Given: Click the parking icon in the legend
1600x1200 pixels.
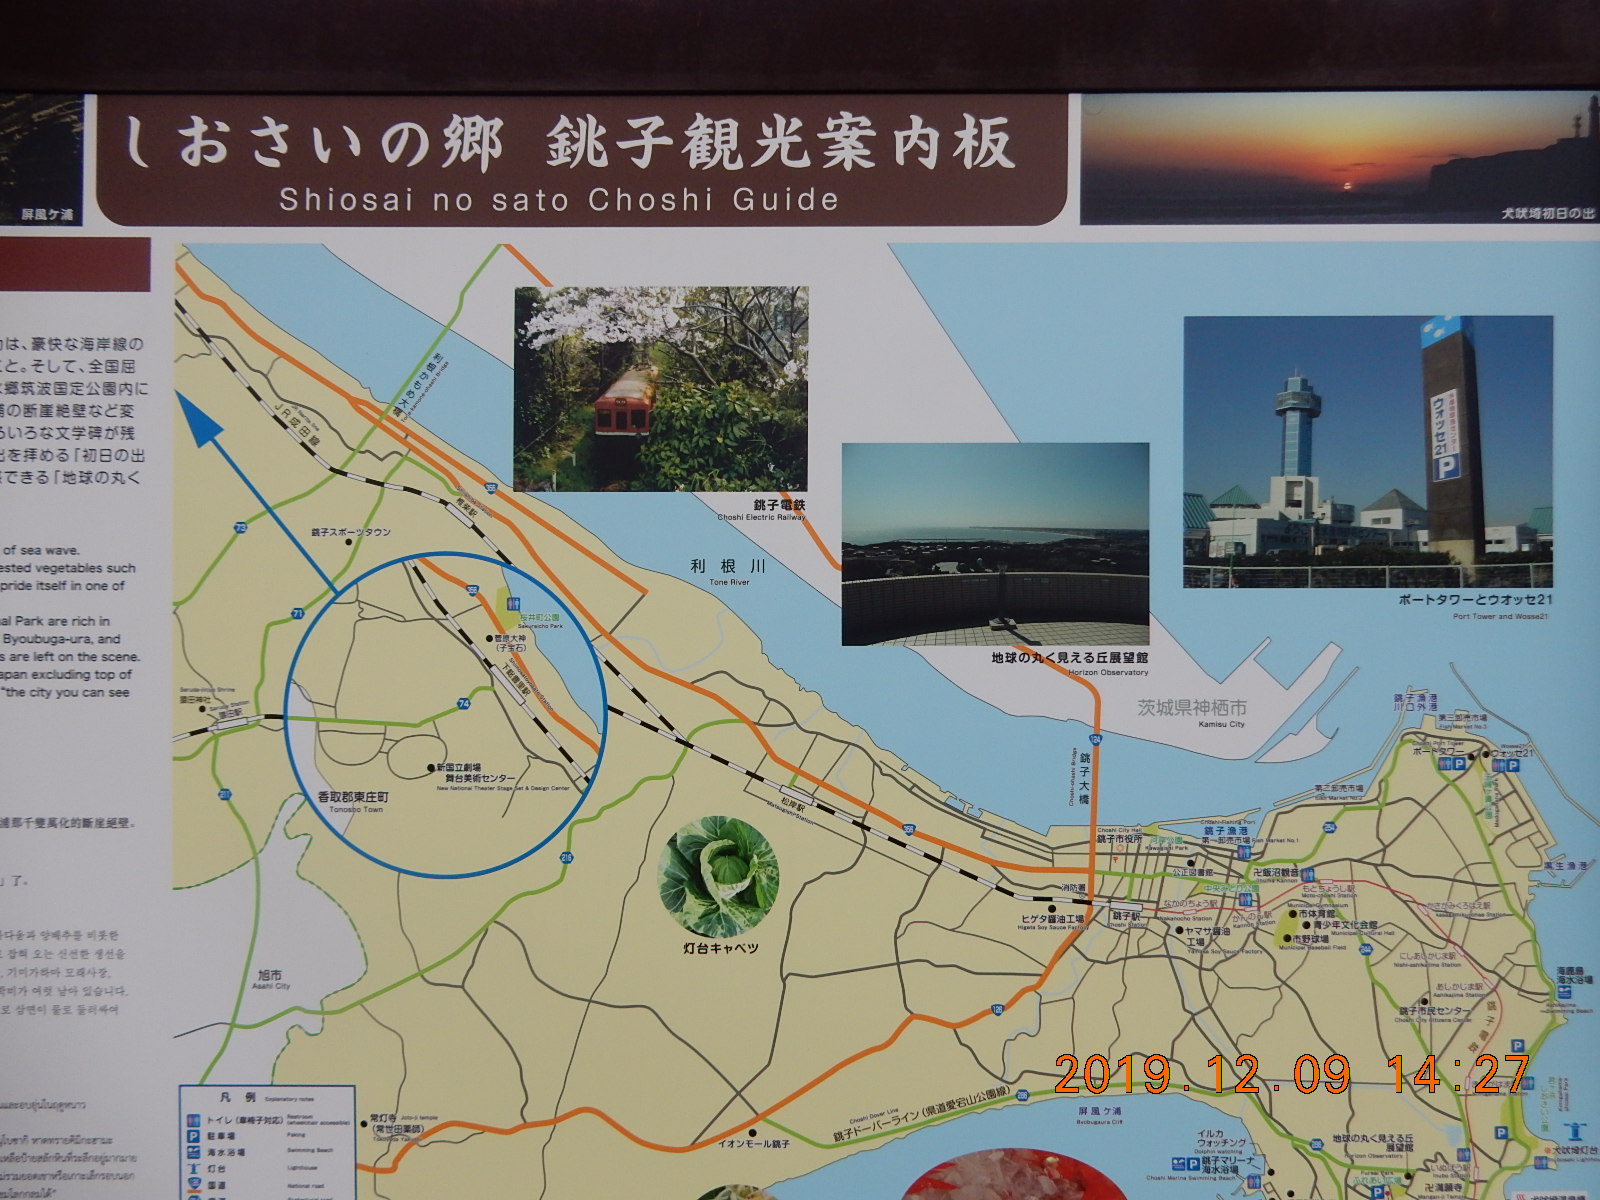Looking at the screenshot, I should tap(192, 1137).
